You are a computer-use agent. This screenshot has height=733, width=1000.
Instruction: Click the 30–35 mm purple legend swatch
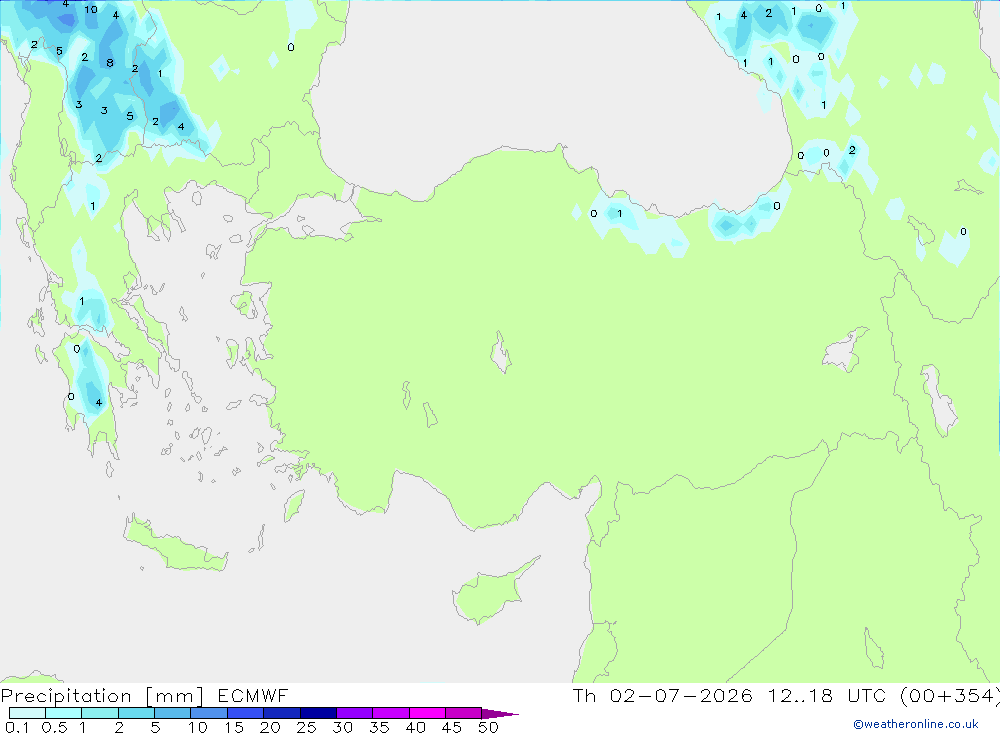tap(354, 713)
